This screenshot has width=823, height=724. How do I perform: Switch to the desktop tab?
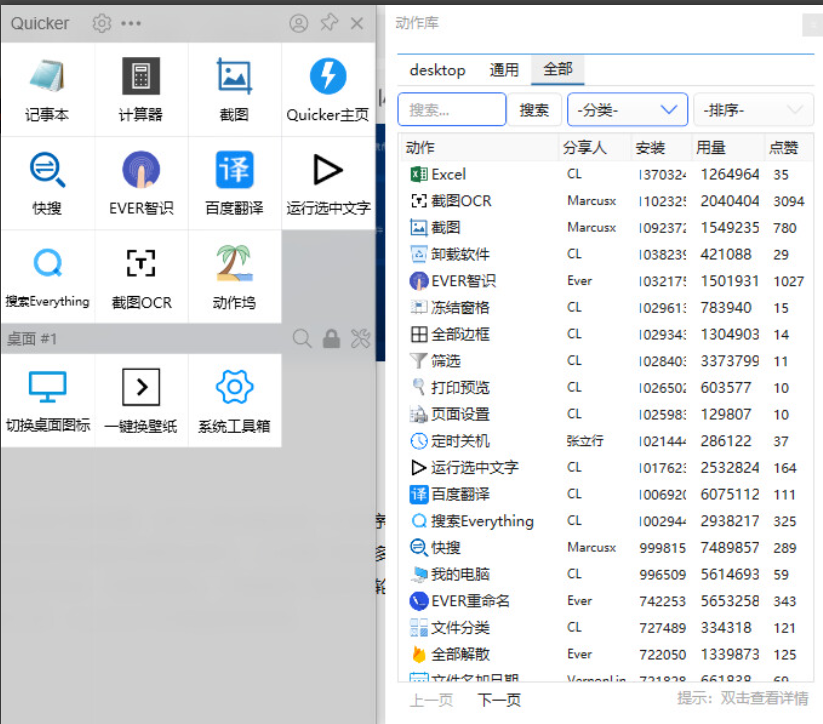[x=437, y=70]
